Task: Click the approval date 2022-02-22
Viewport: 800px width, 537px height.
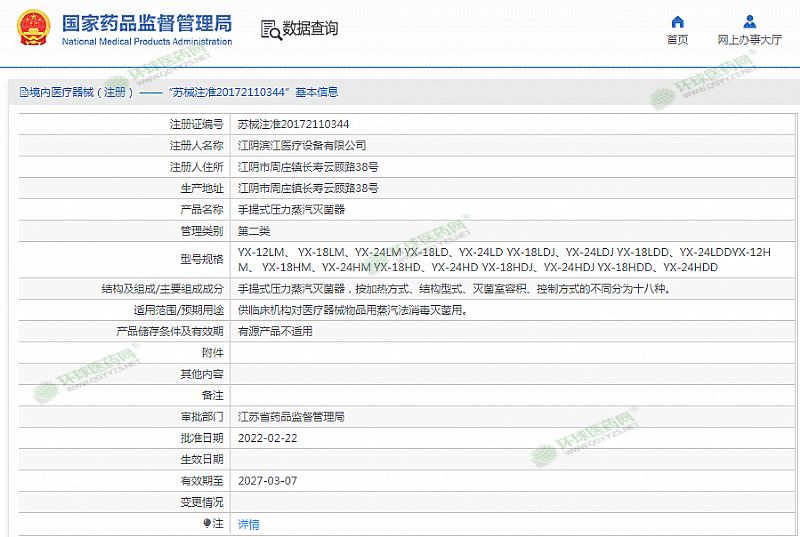Action: pyautogui.click(x=267, y=438)
